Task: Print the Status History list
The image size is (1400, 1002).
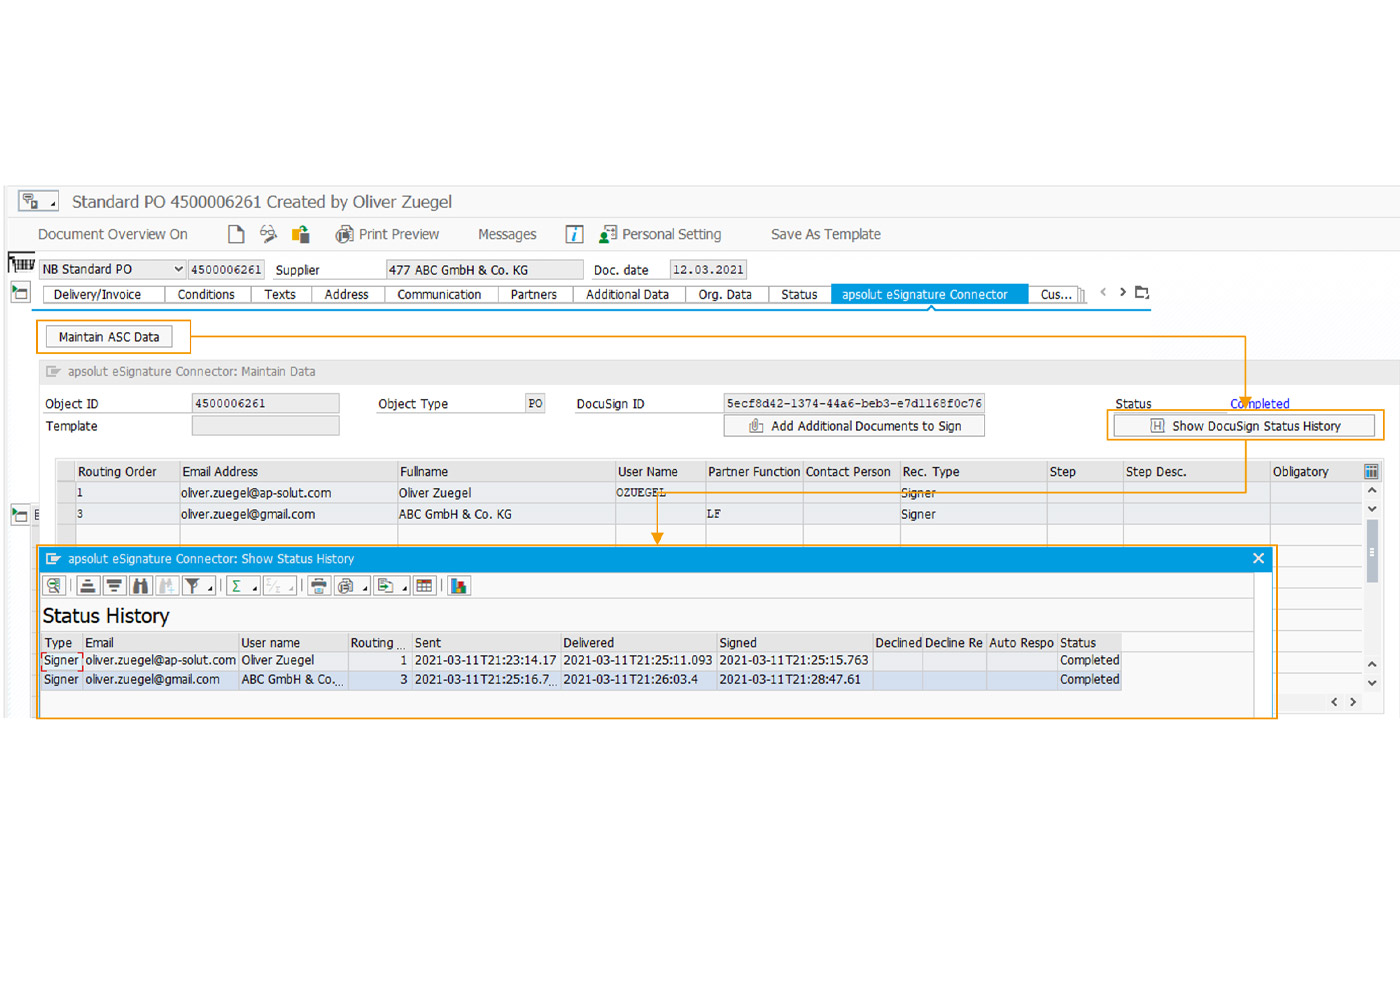Action: [x=318, y=585]
